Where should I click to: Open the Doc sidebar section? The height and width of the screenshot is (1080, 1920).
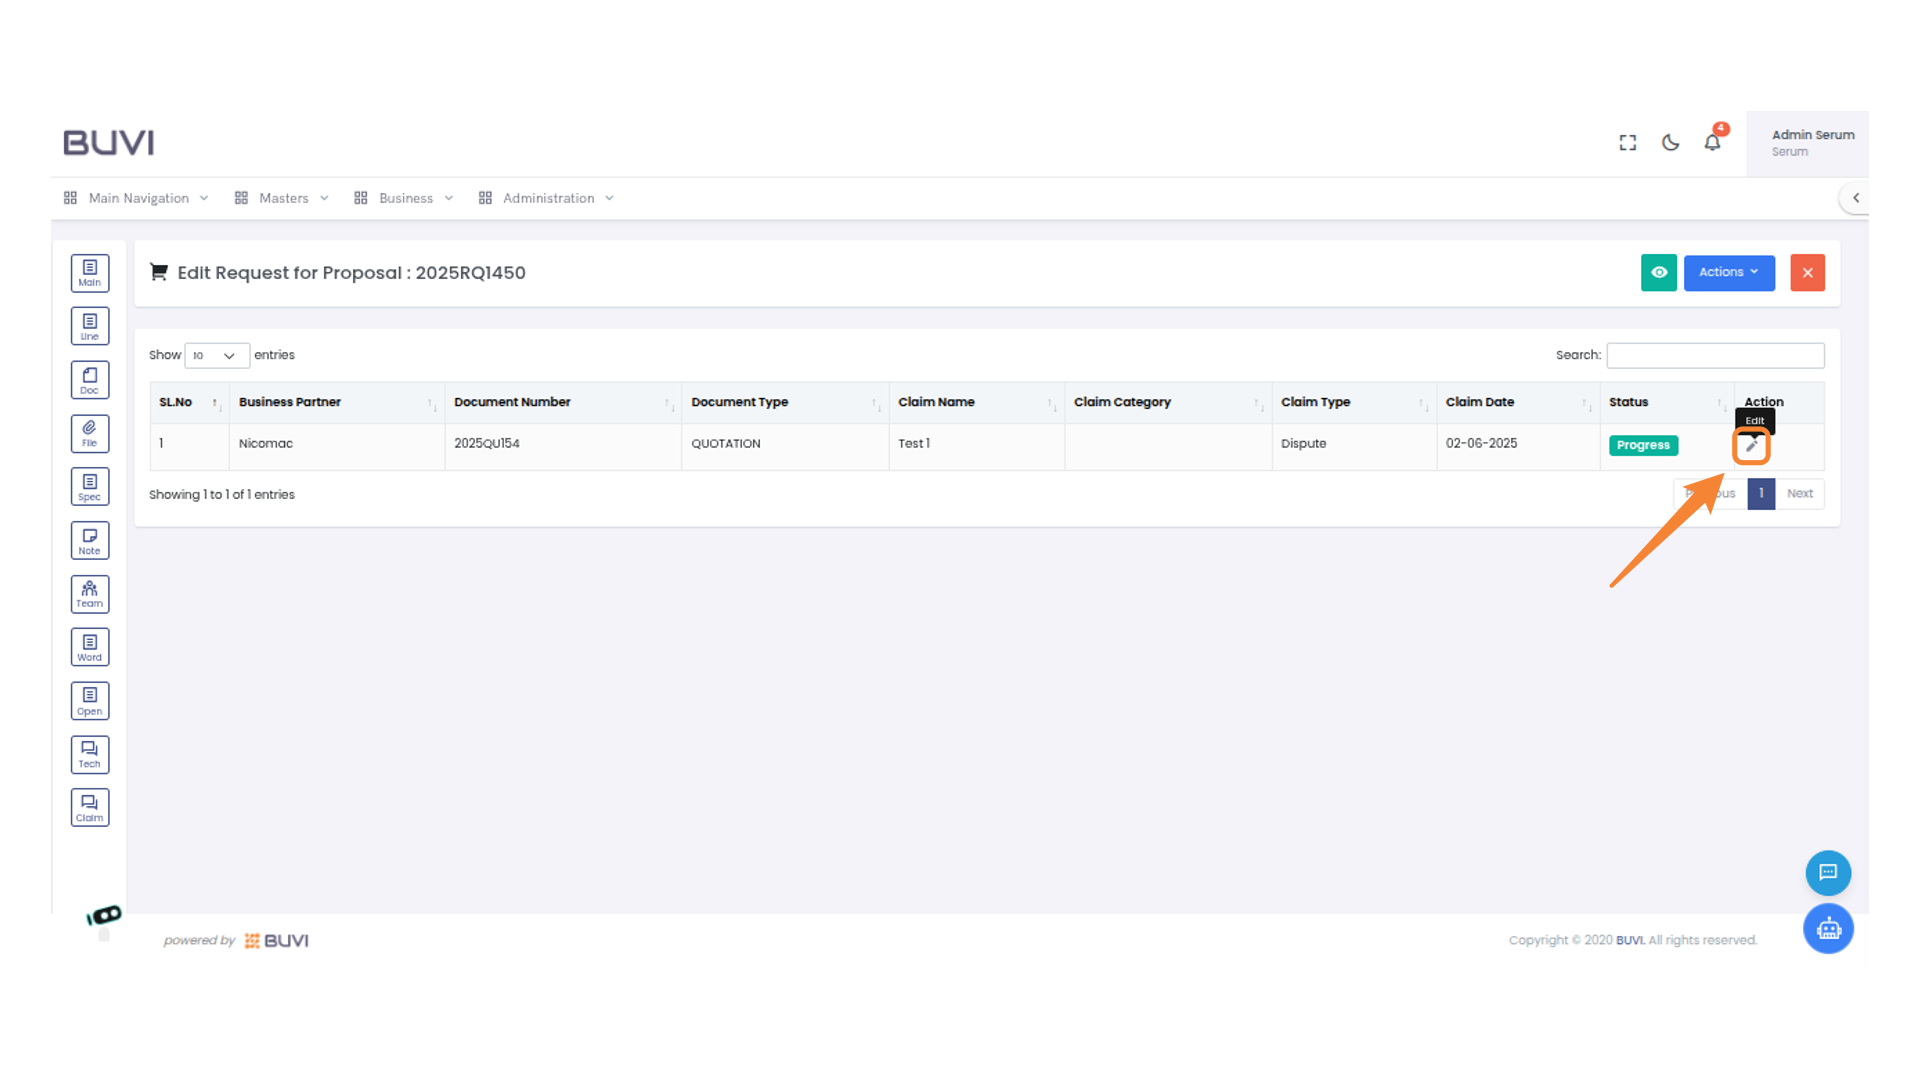pos(90,380)
